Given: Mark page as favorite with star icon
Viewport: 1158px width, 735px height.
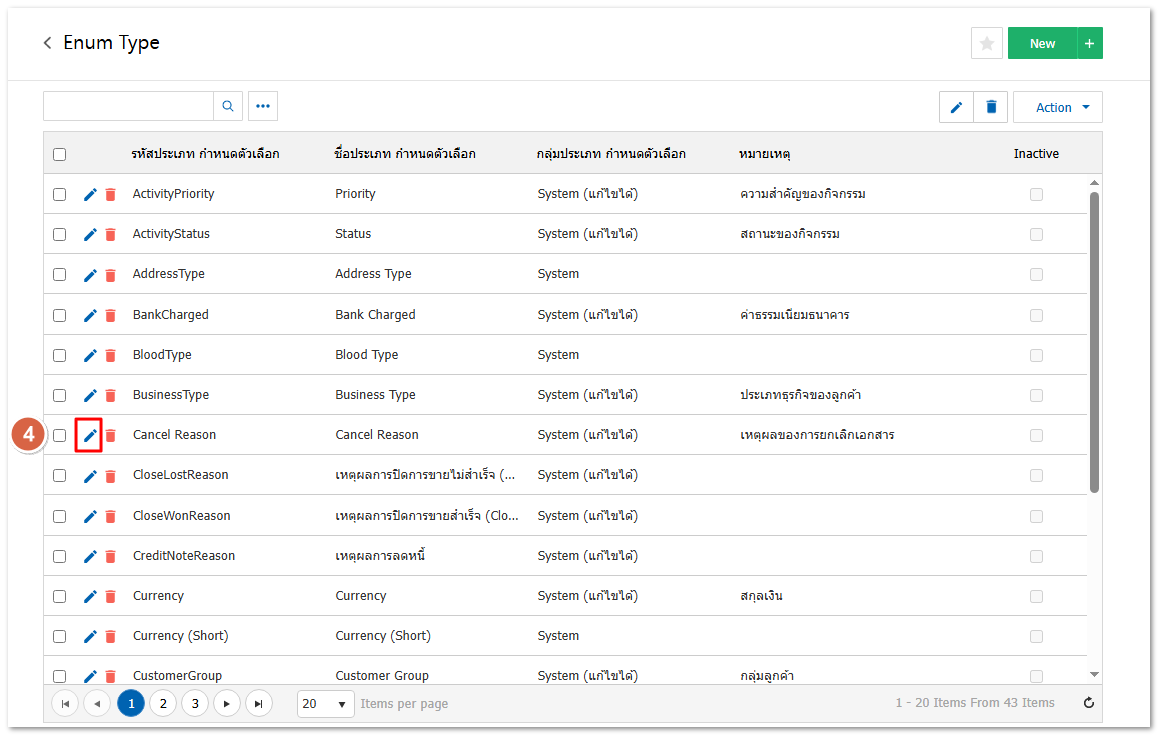Looking at the screenshot, I should 986,43.
